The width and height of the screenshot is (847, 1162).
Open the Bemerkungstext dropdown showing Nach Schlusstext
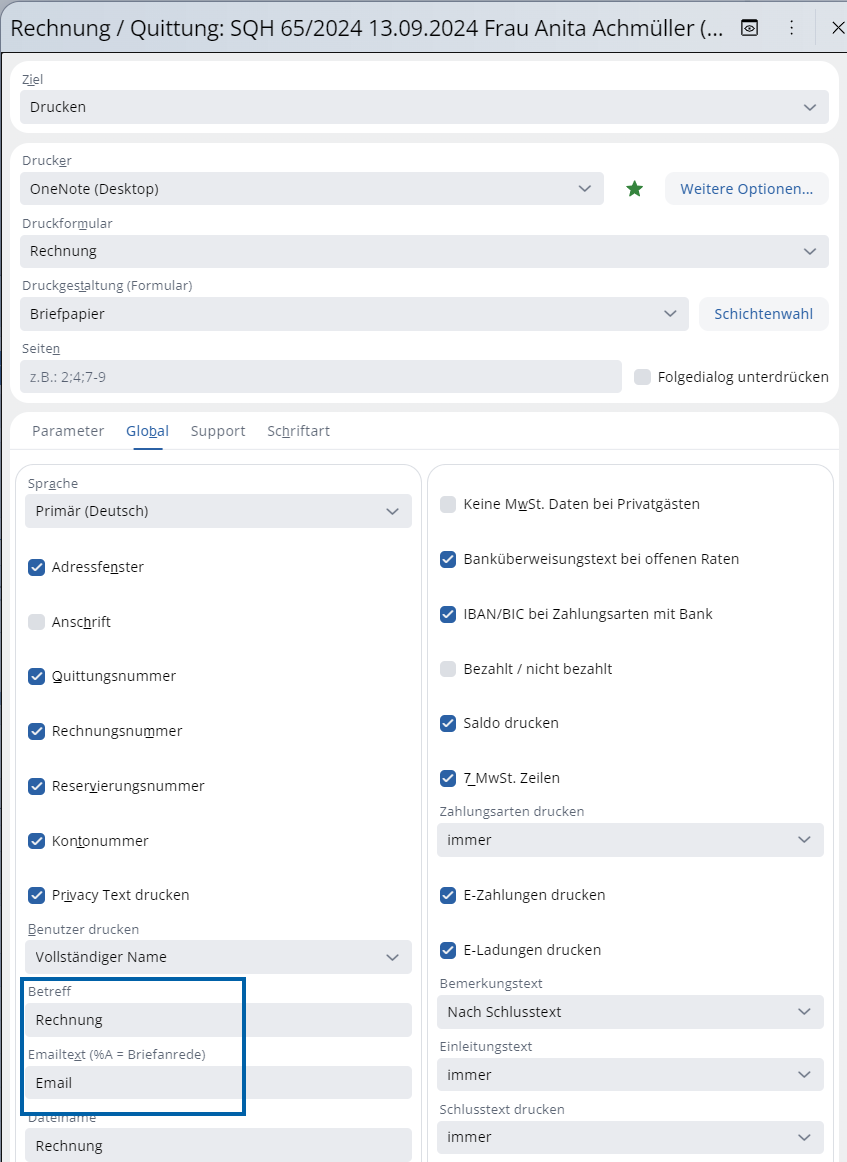click(x=630, y=1011)
